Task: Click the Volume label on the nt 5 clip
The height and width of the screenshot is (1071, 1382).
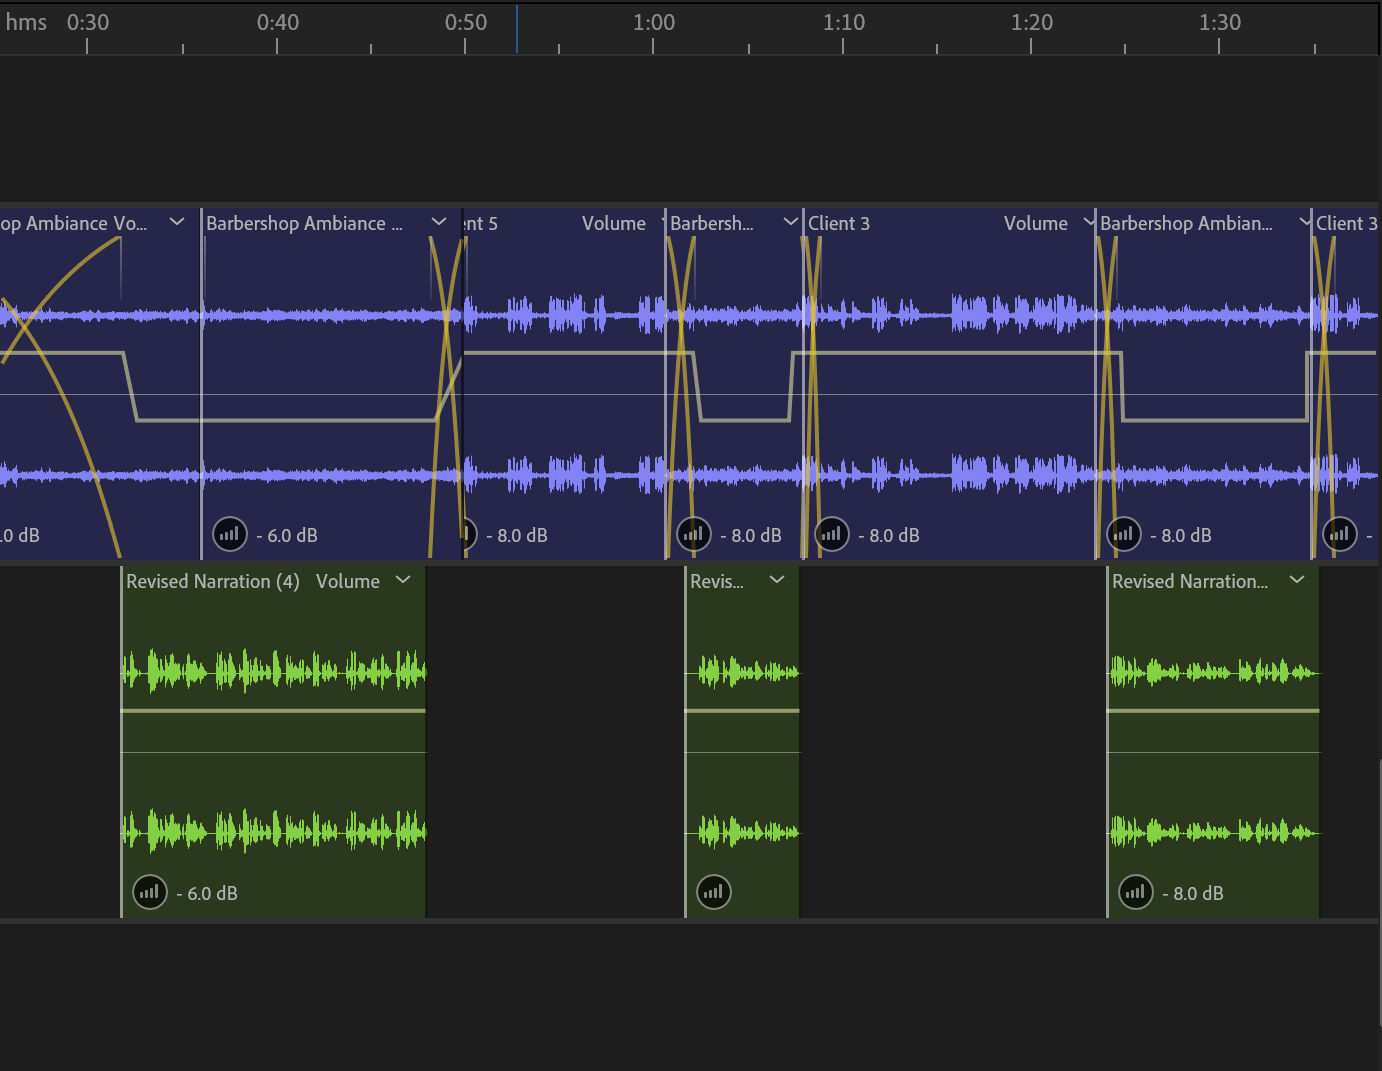Action: point(614,224)
